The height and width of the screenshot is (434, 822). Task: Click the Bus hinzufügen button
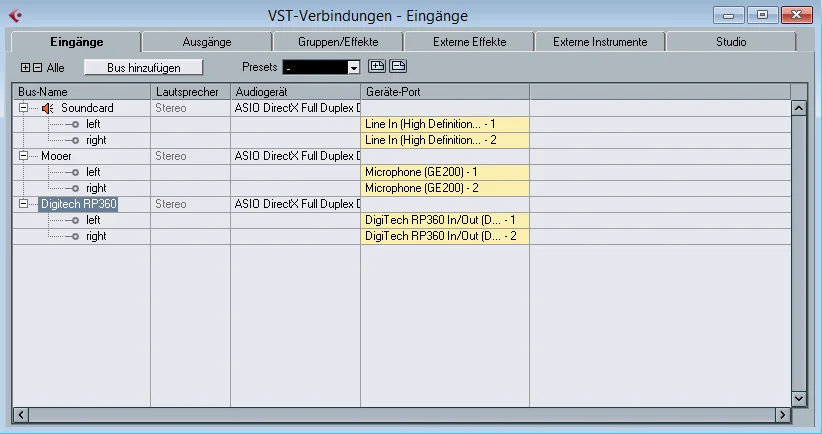pyautogui.click(x=144, y=68)
